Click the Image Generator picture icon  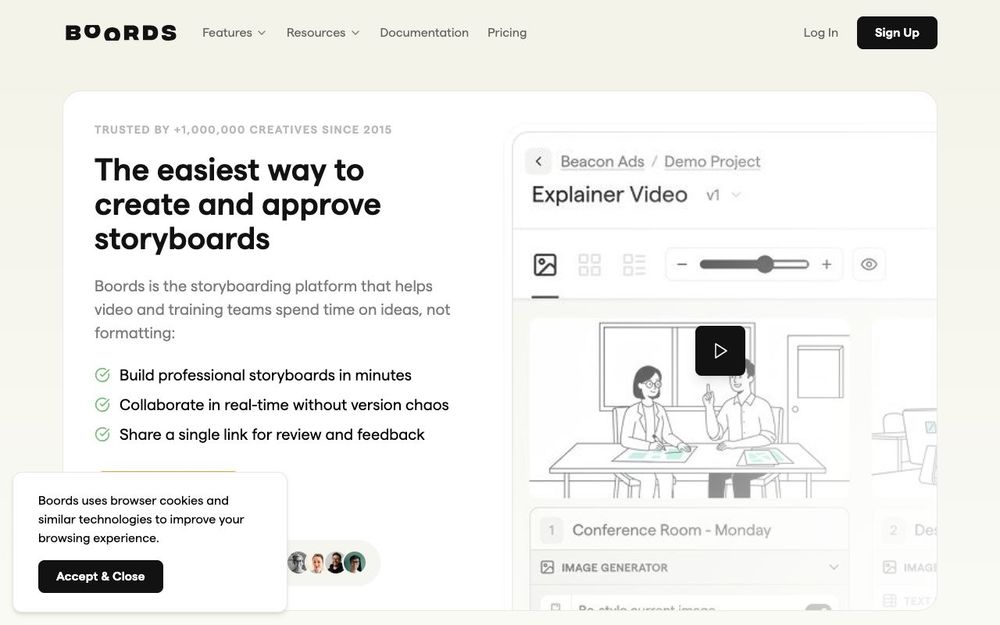click(547, 567)
